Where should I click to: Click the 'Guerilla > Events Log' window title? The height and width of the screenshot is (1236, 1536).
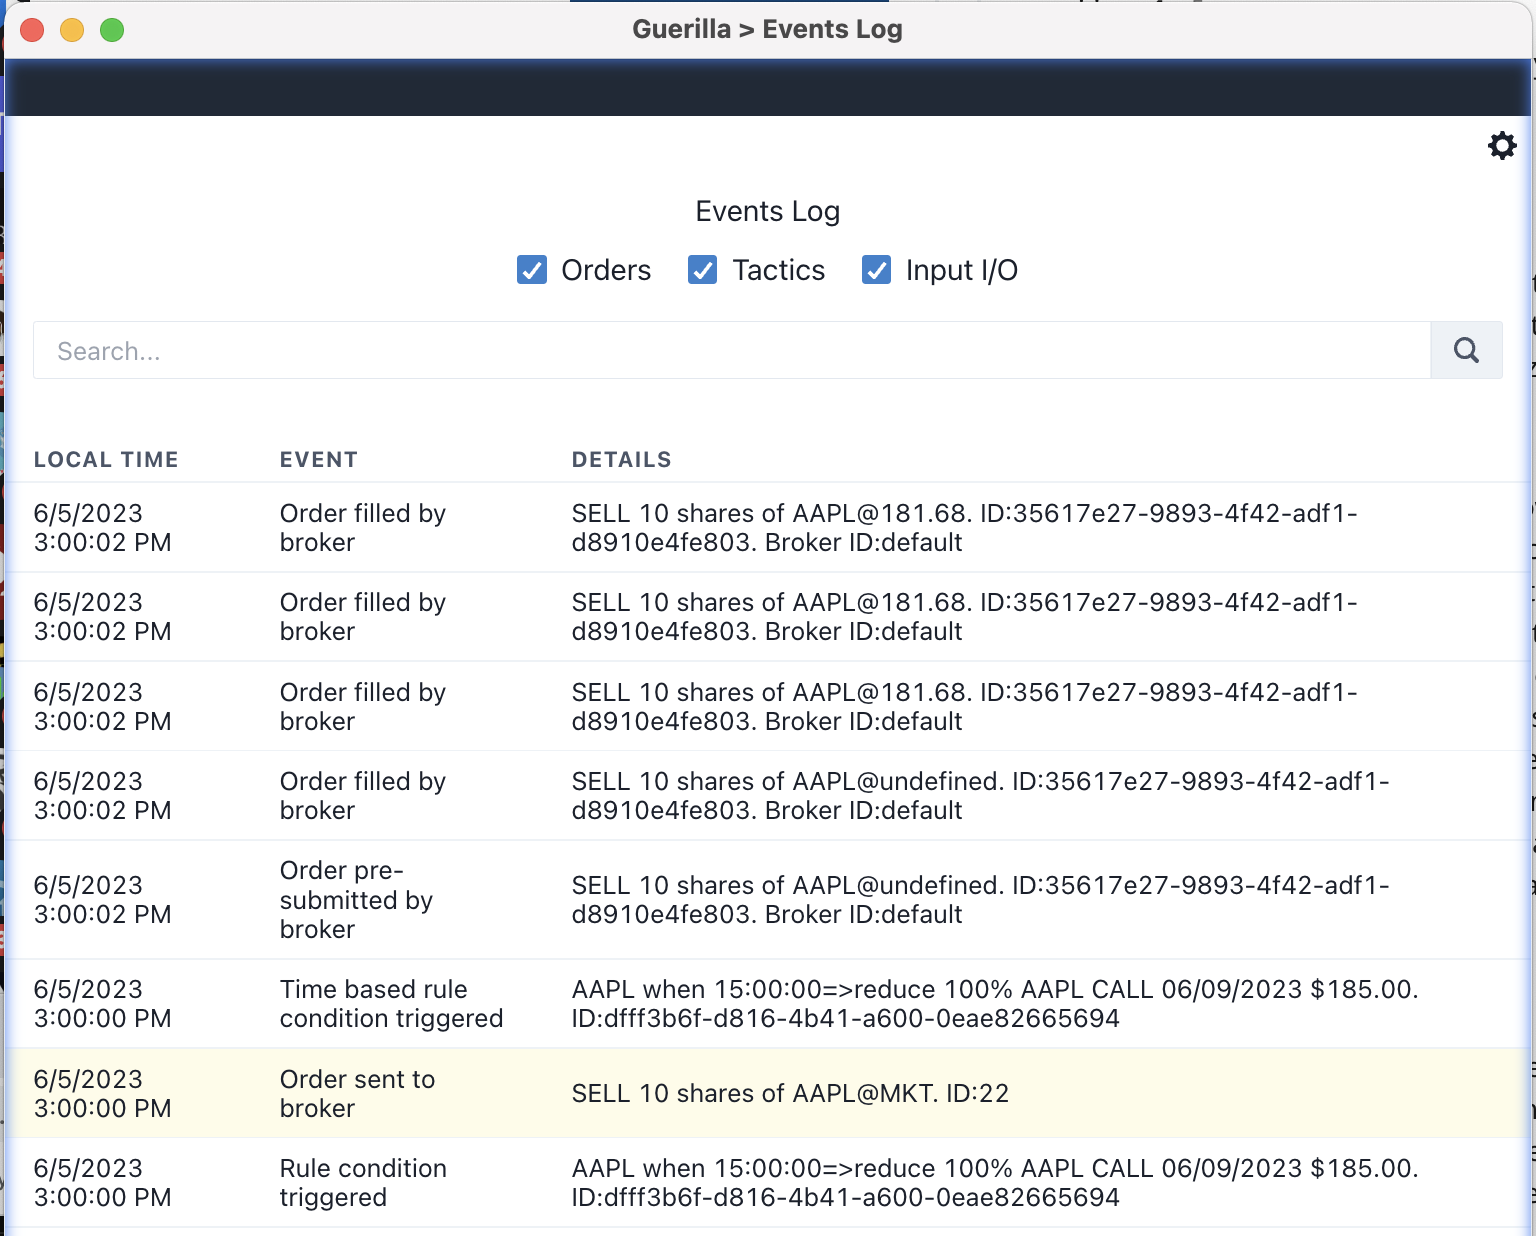click(768, 29)
